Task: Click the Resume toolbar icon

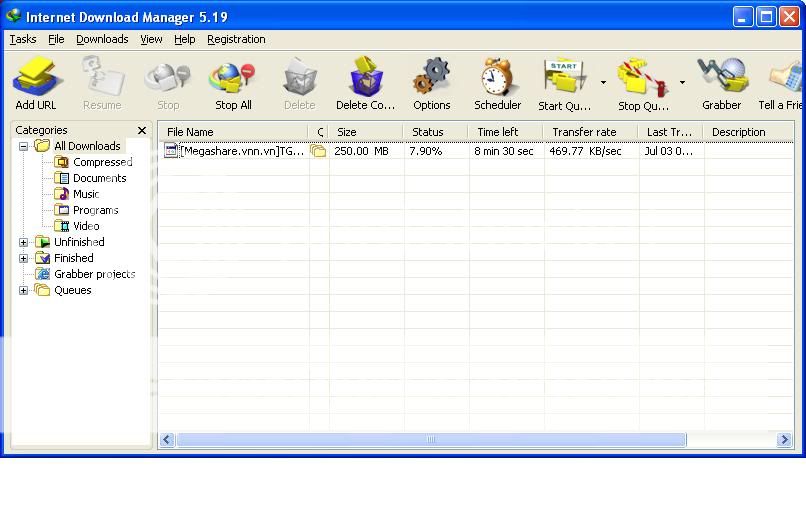Action: click(103, 77)
